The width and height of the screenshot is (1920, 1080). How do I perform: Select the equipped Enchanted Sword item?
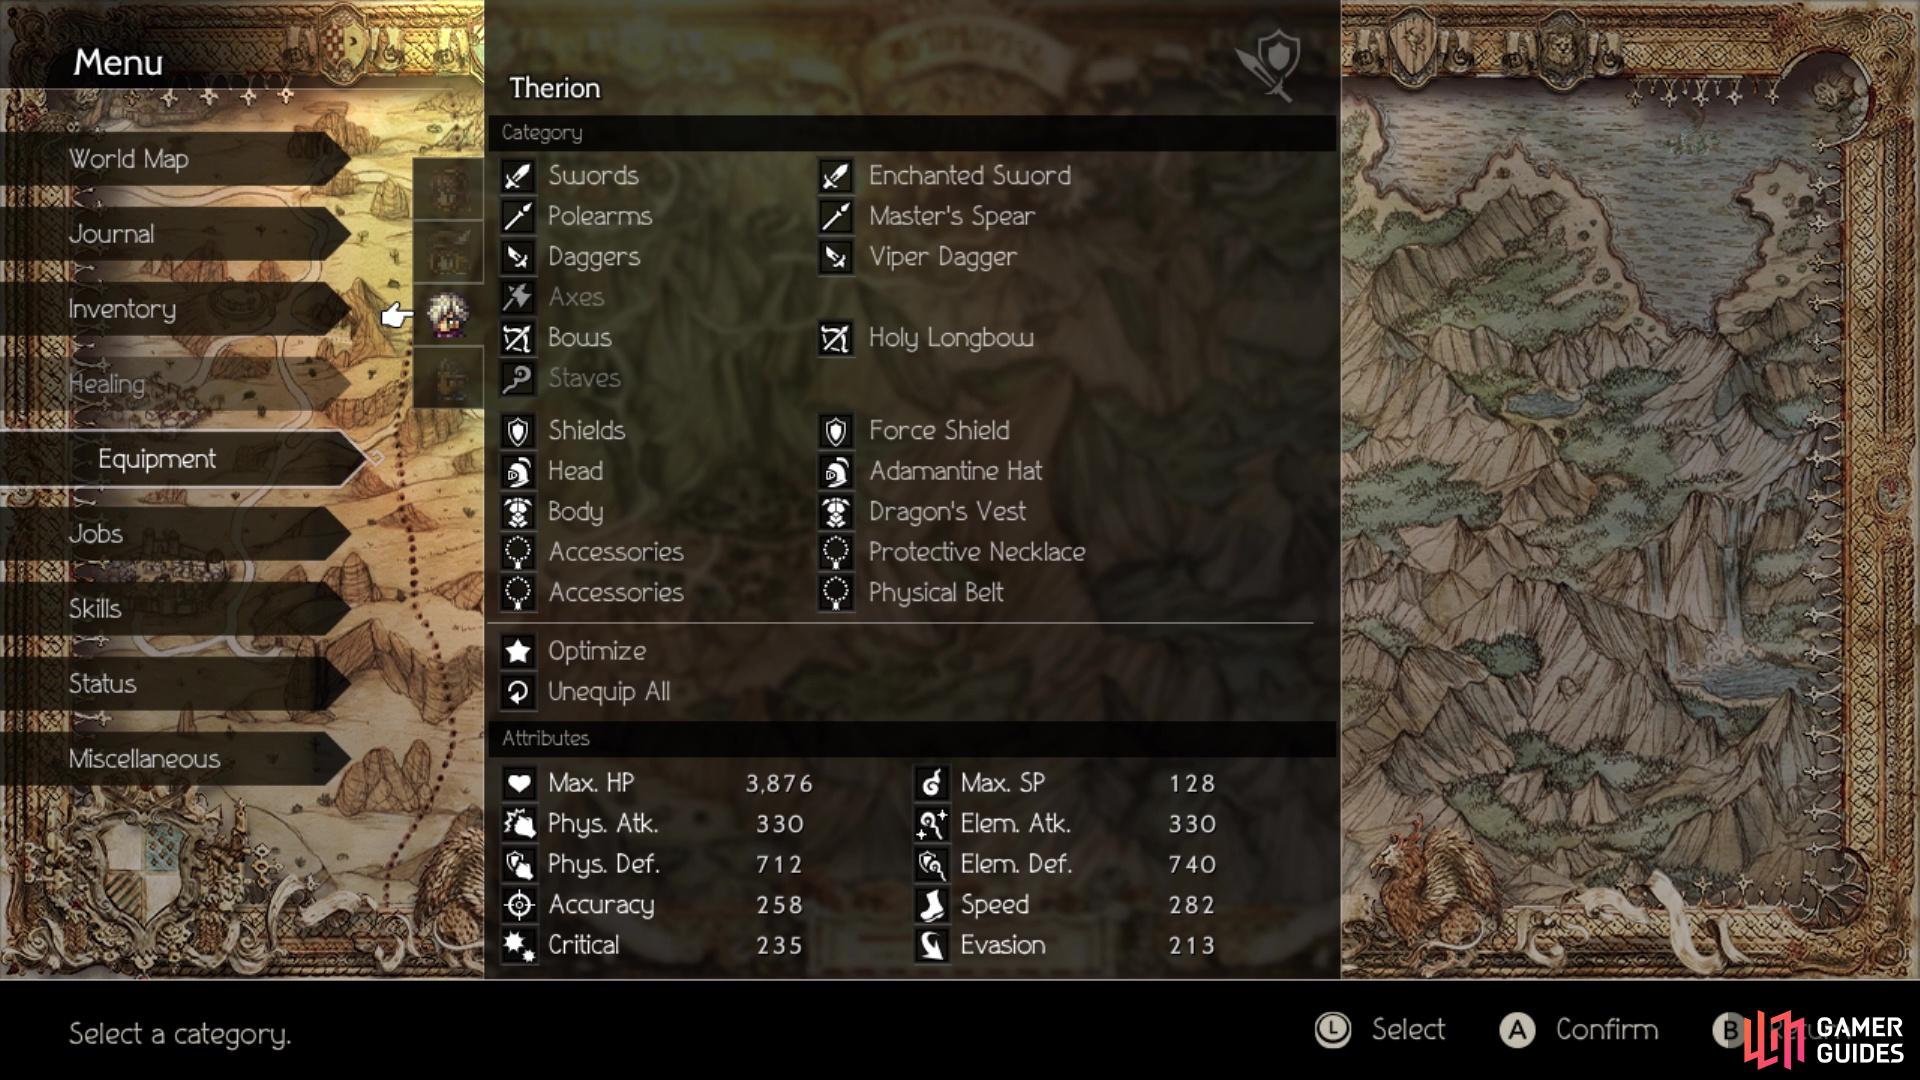pos(969,176)
